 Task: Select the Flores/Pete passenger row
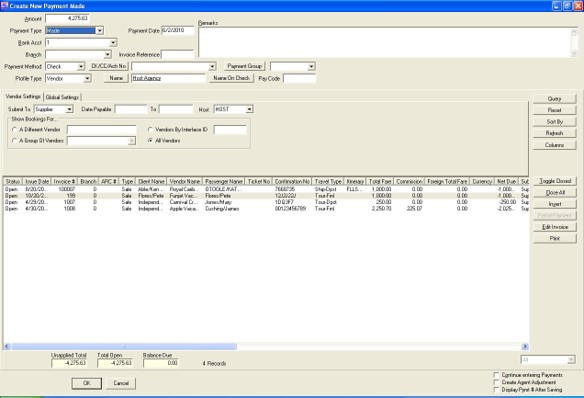click(266, 196)
